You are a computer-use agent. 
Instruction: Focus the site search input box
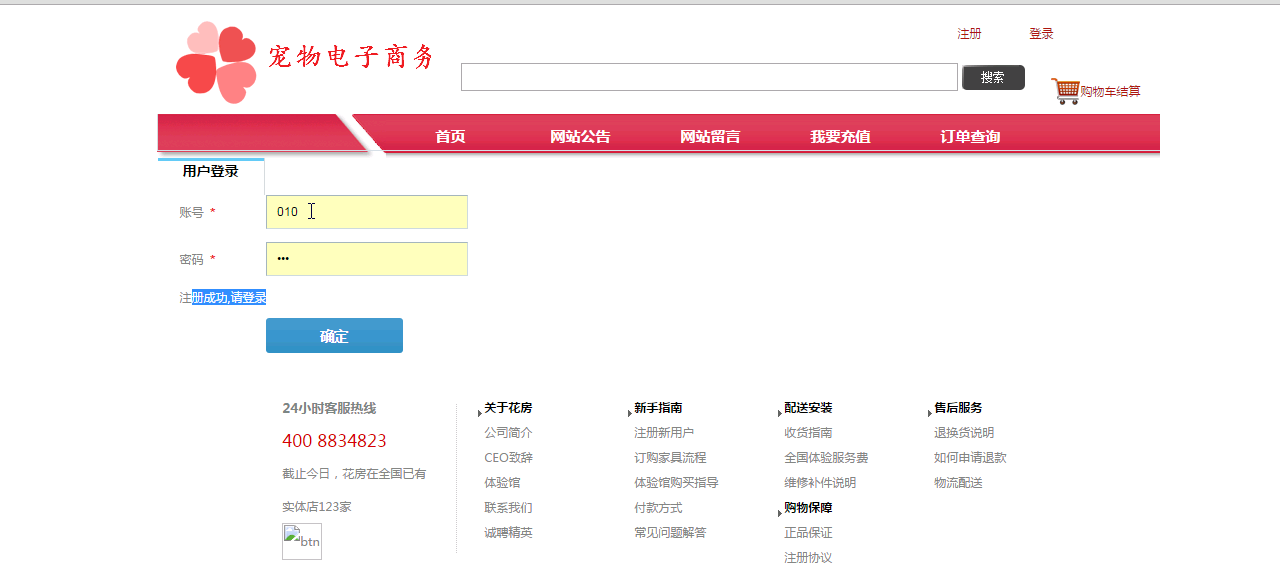[709, 77]
